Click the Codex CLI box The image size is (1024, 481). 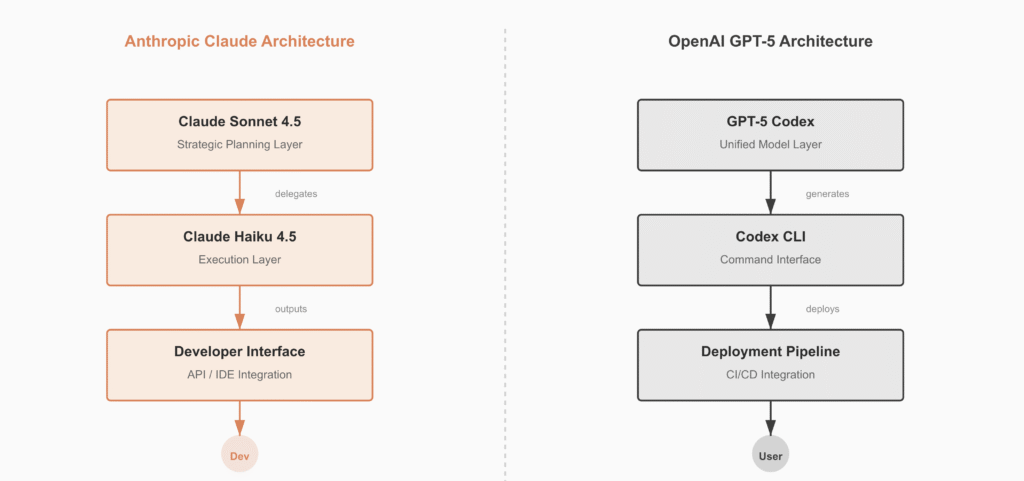click(770, 249)
